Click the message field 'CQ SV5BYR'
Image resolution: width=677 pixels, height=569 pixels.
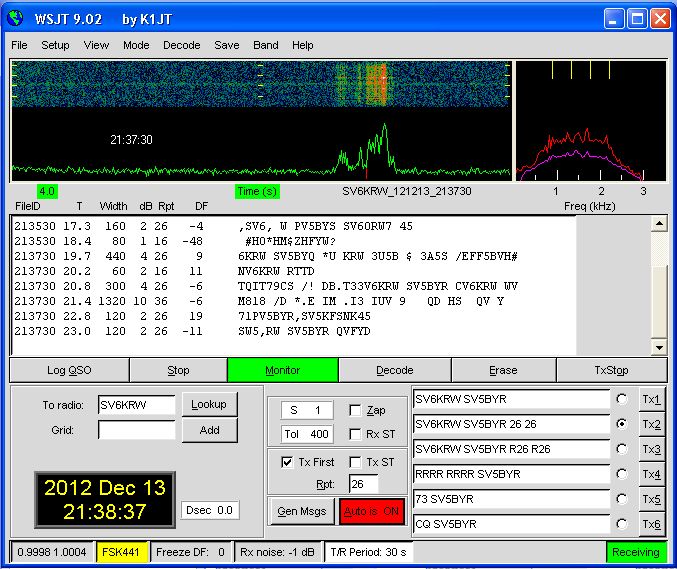[511, 524]
